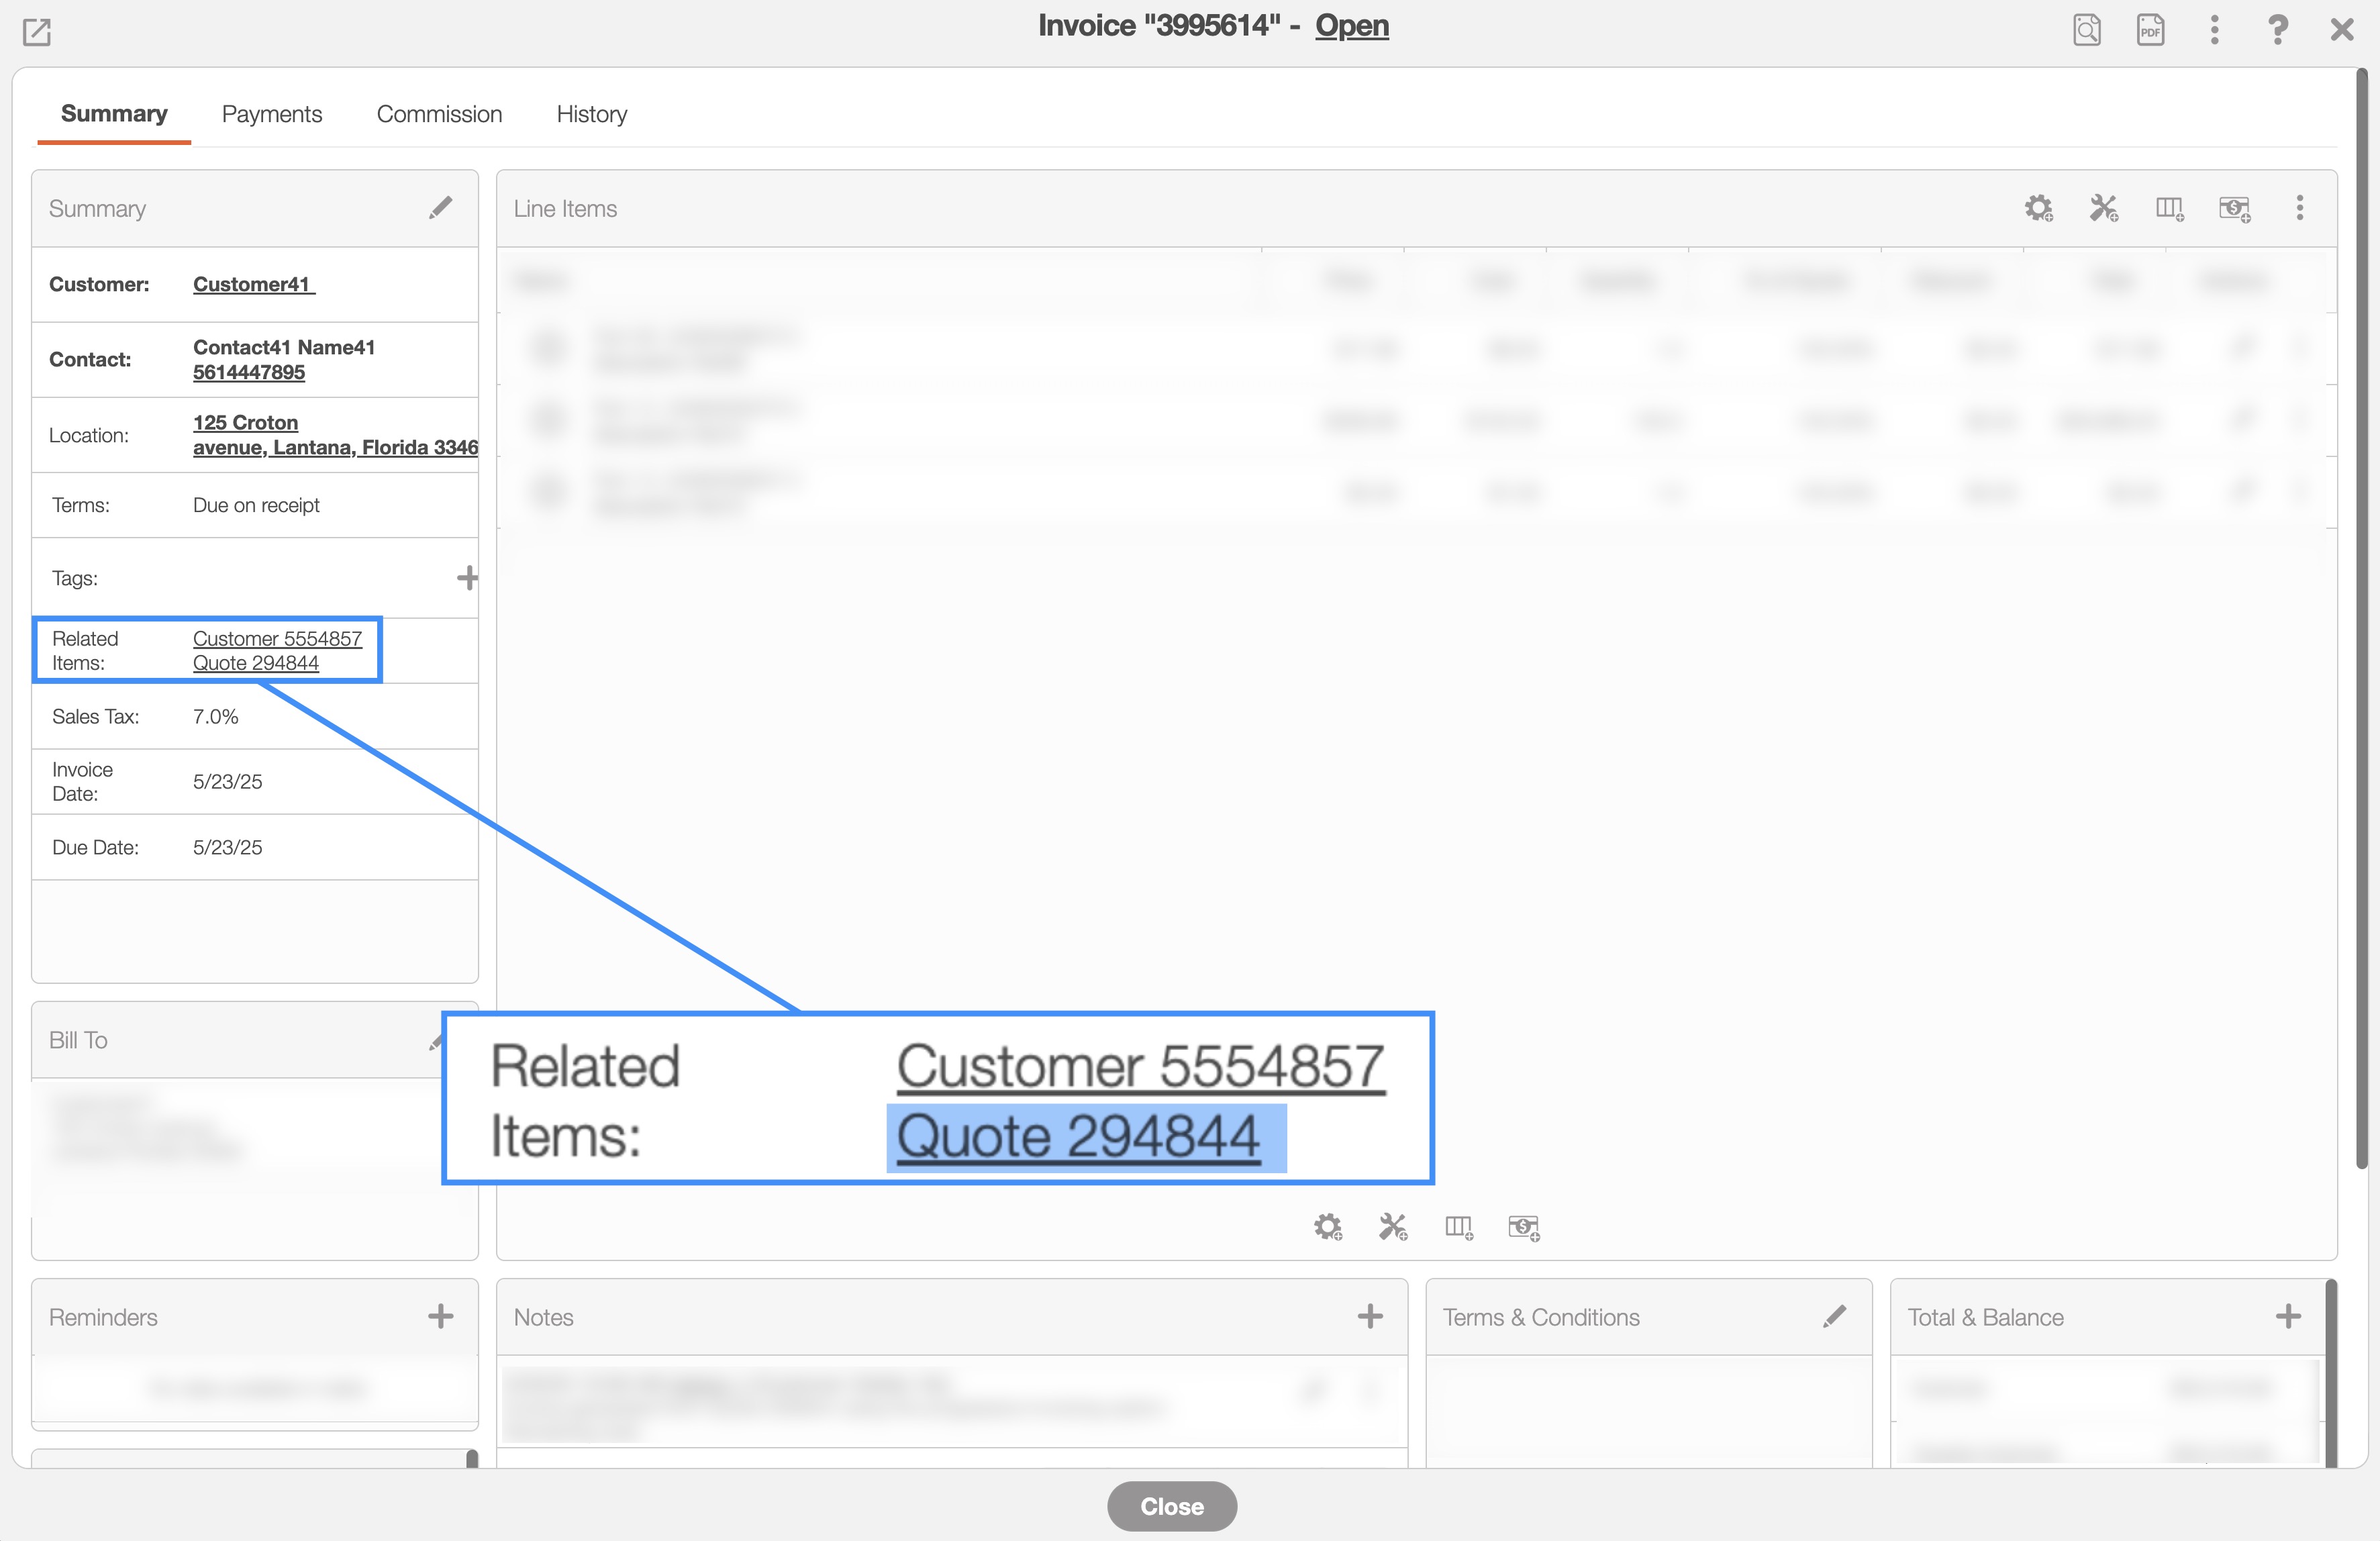The image size is (2380, 1541).
Task: Open the invoice preview magnifier icon
Action: [2087, 29]
